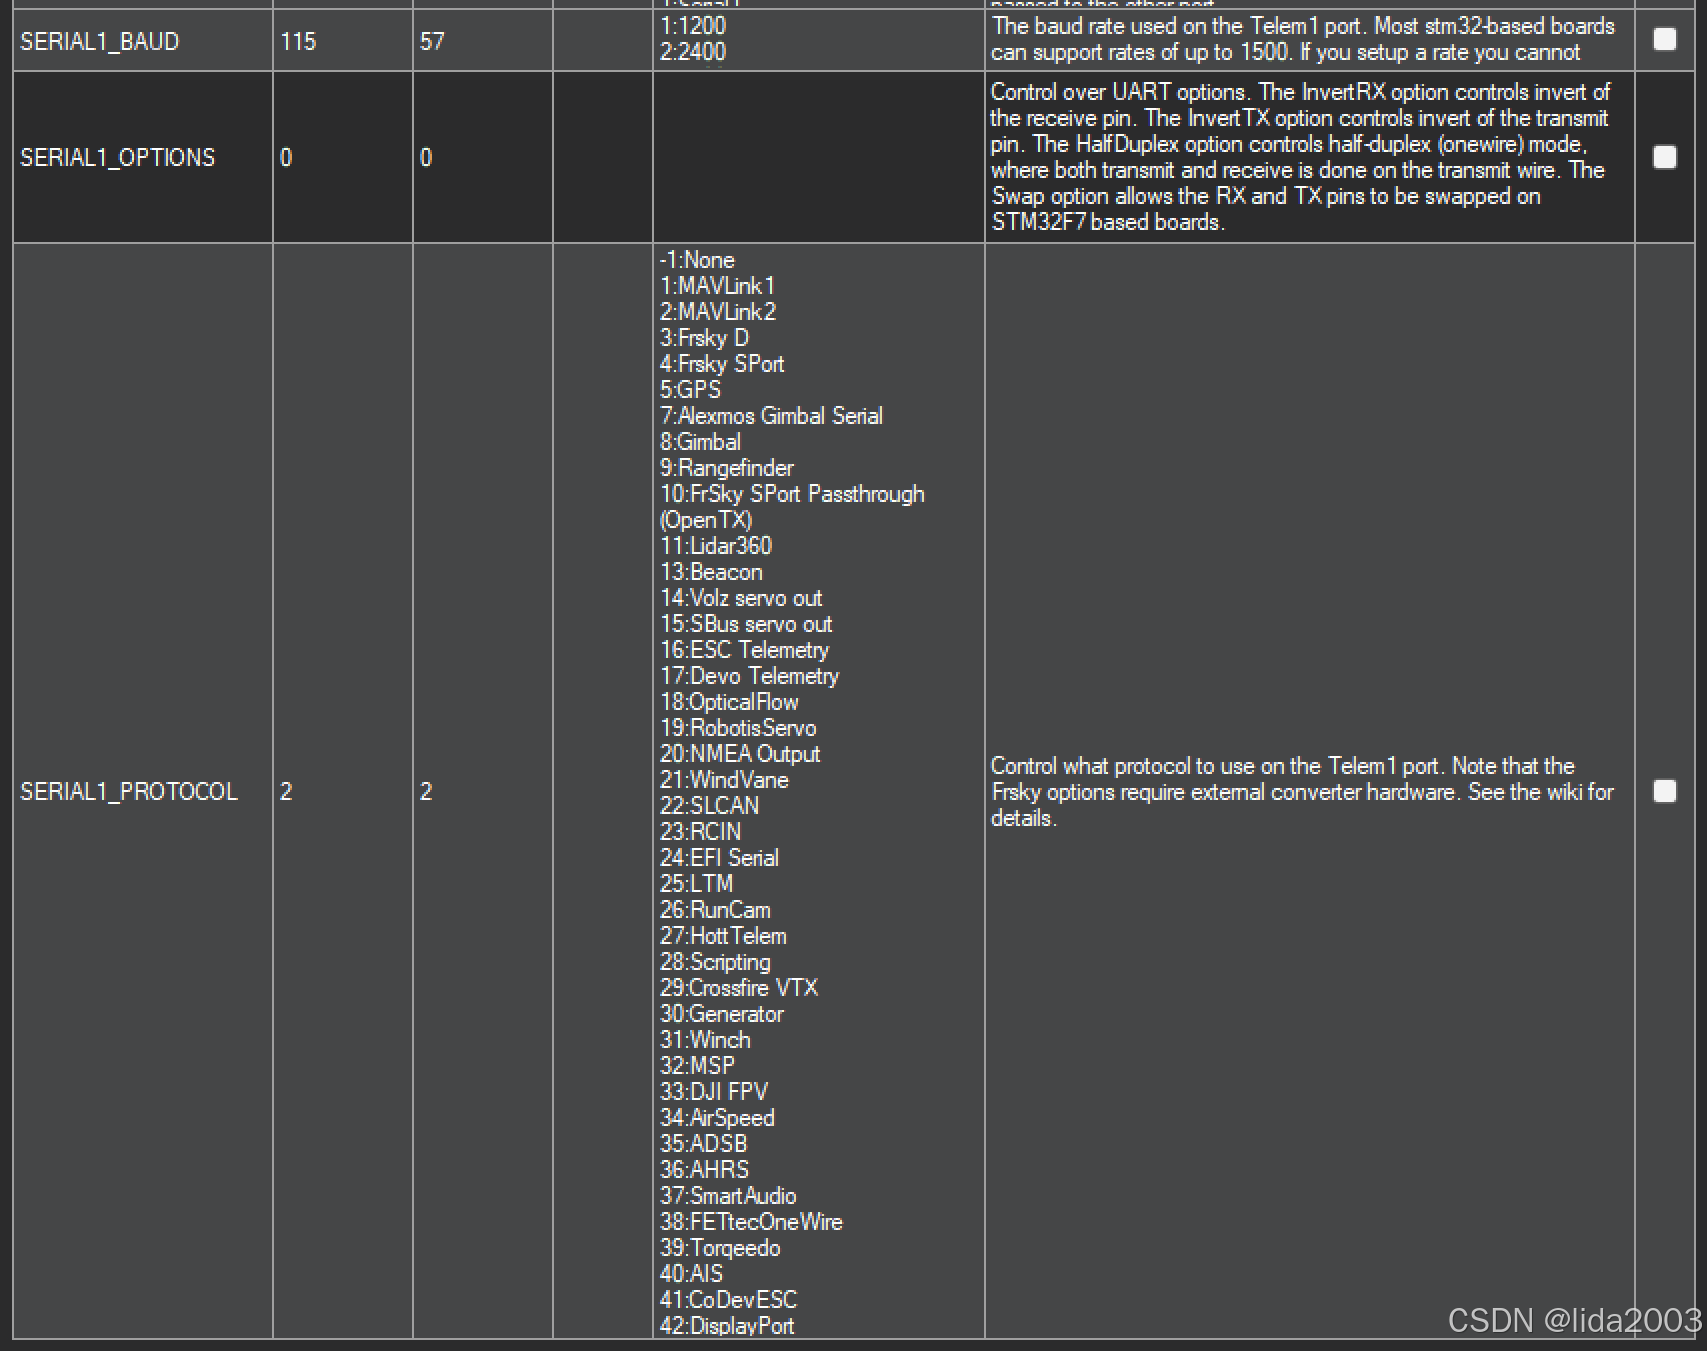Click the '1:MAVLink1' option text
Image resolution: width=1707 pixels, height=1351 pixels.
pos(717,286)
